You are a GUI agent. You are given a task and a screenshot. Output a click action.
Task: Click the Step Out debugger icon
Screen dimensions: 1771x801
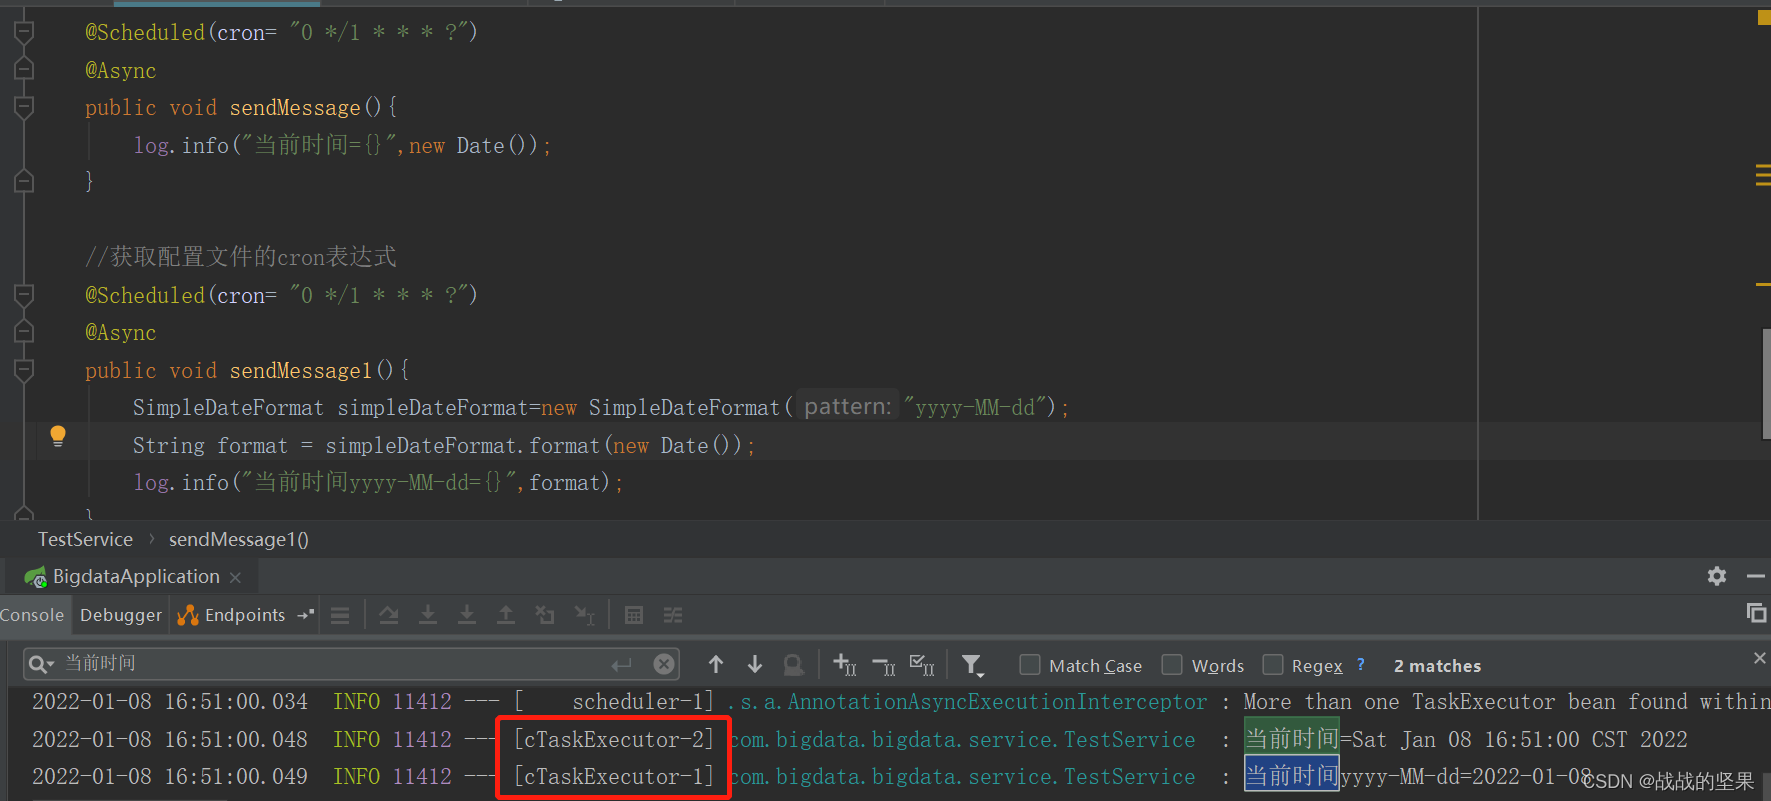[506, 615]
